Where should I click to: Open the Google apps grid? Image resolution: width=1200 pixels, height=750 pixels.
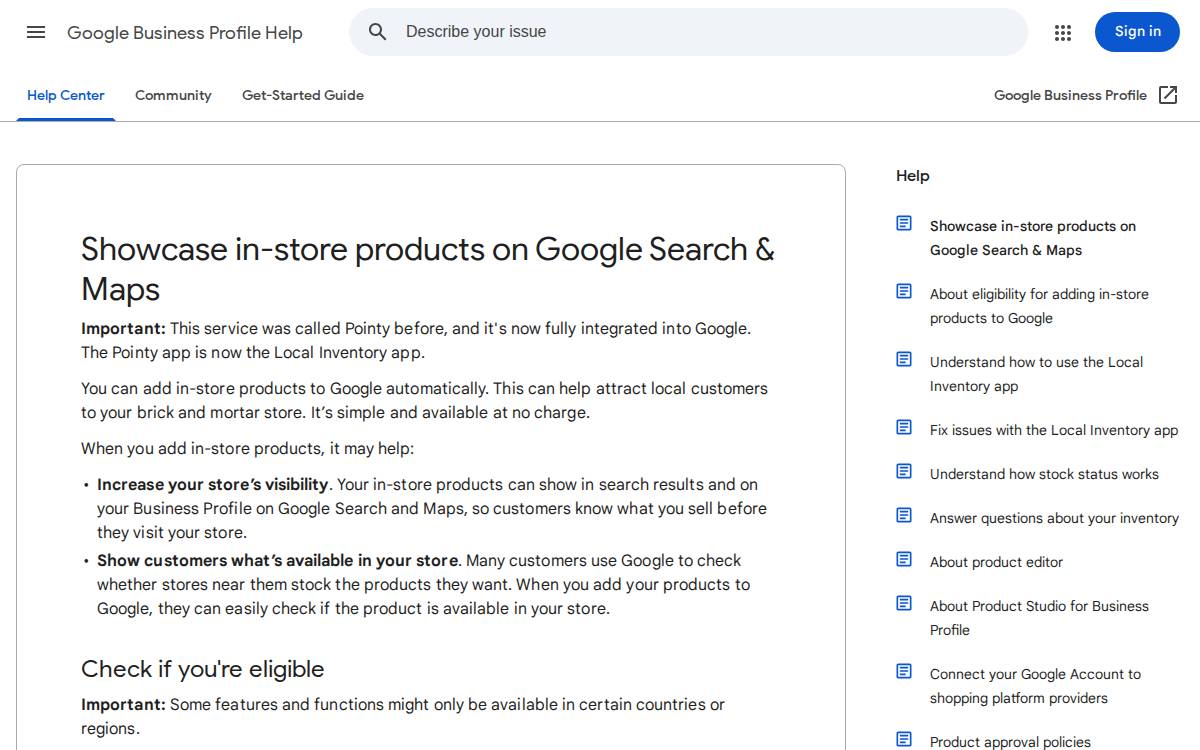1063,32
